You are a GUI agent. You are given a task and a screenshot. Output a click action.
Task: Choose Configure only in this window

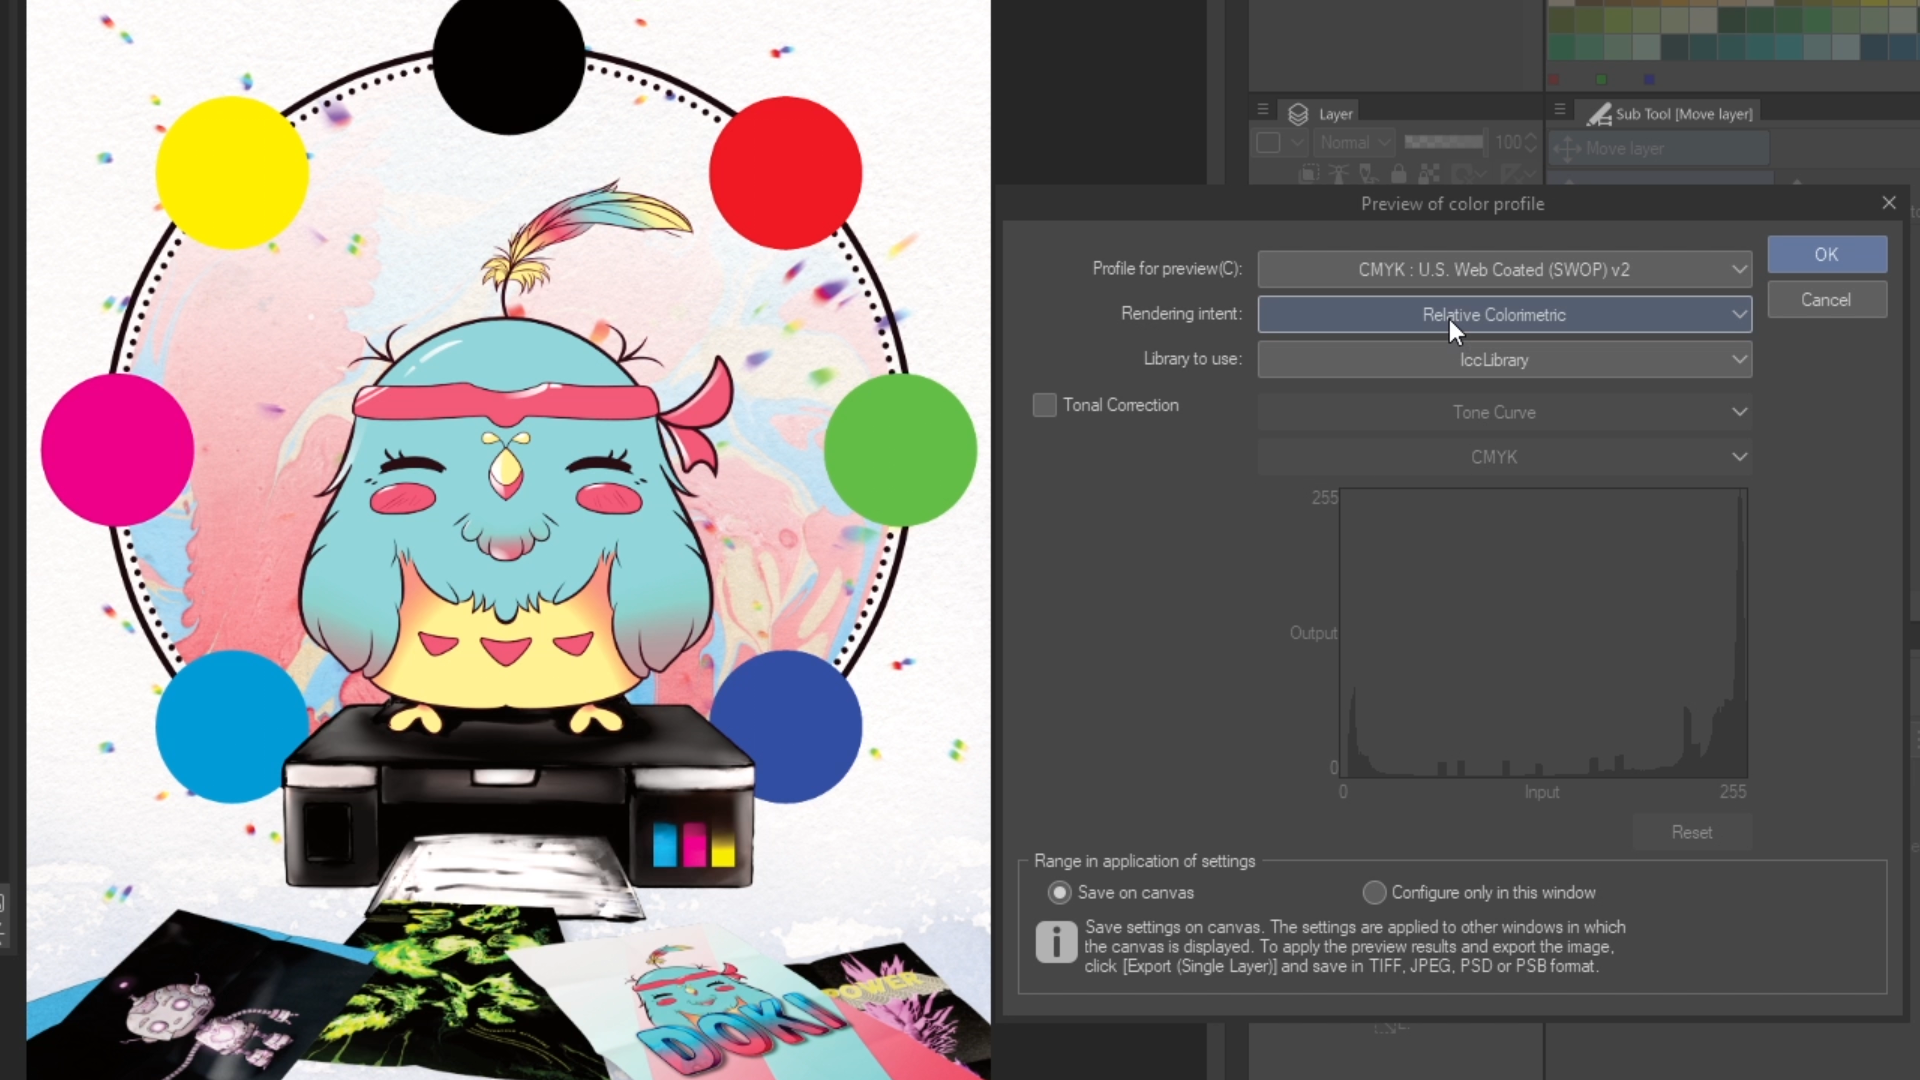coord(1374,892)
